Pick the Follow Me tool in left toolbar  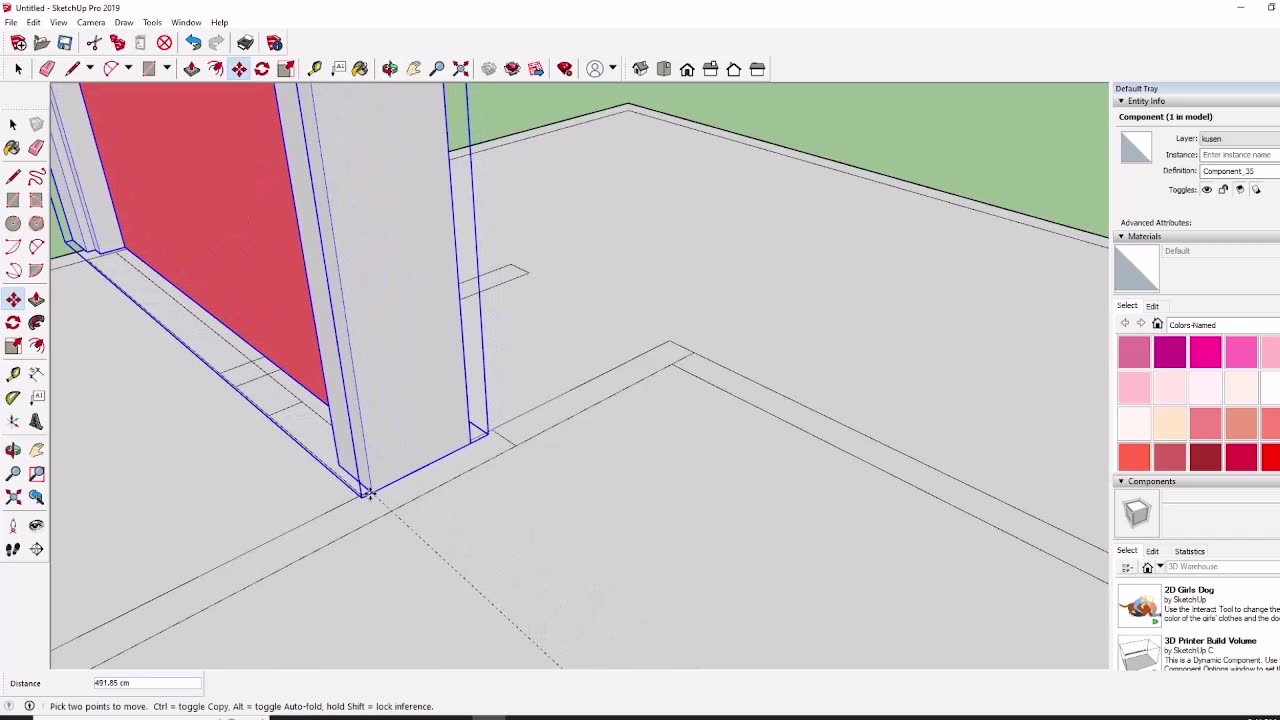click(x=36, y=322)
